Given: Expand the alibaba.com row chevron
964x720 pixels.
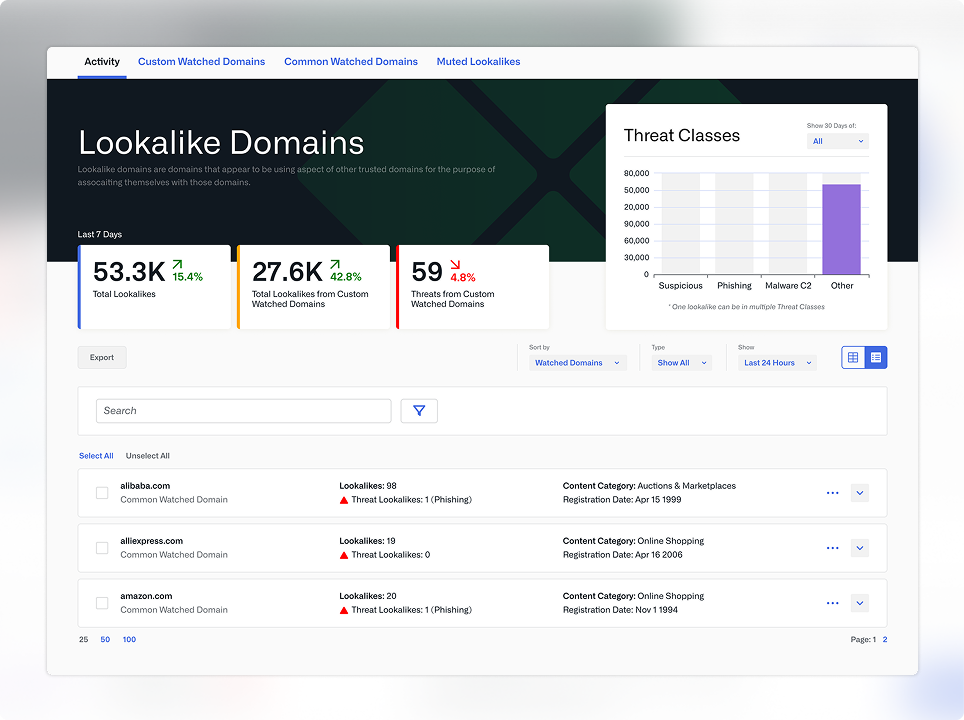Looking at the screenshot, I should 860,493.
